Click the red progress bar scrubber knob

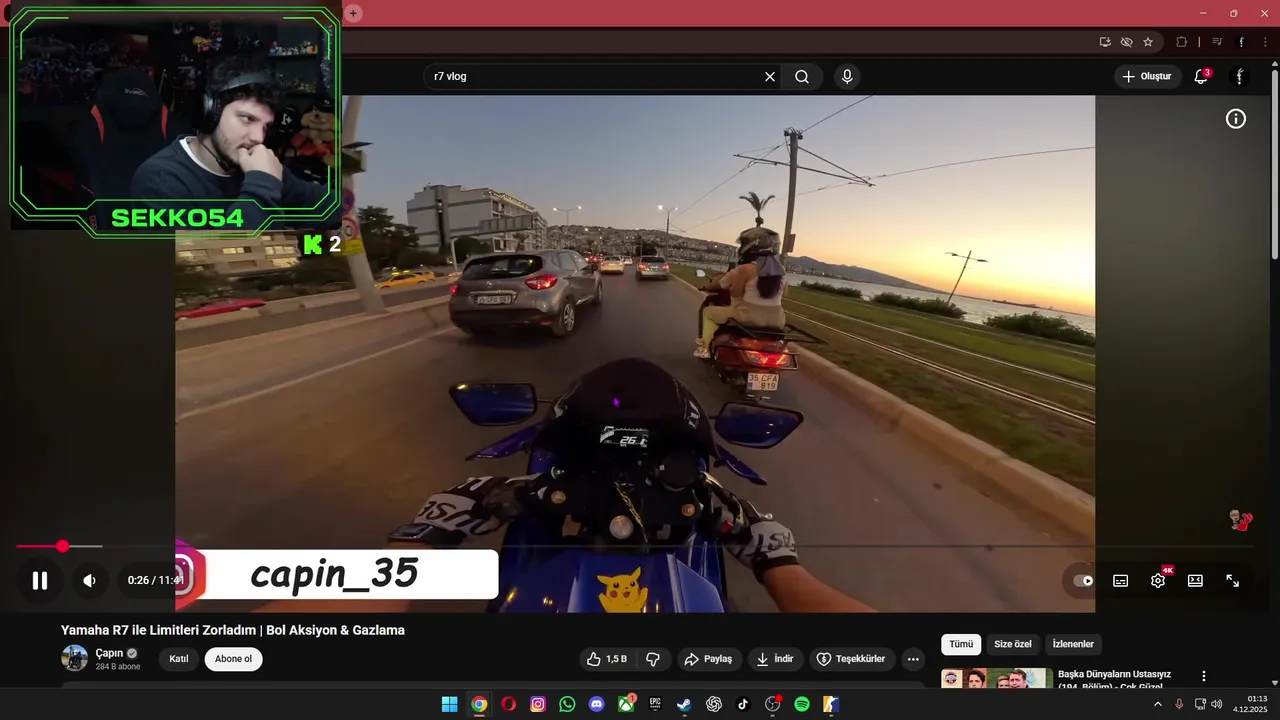62,546
